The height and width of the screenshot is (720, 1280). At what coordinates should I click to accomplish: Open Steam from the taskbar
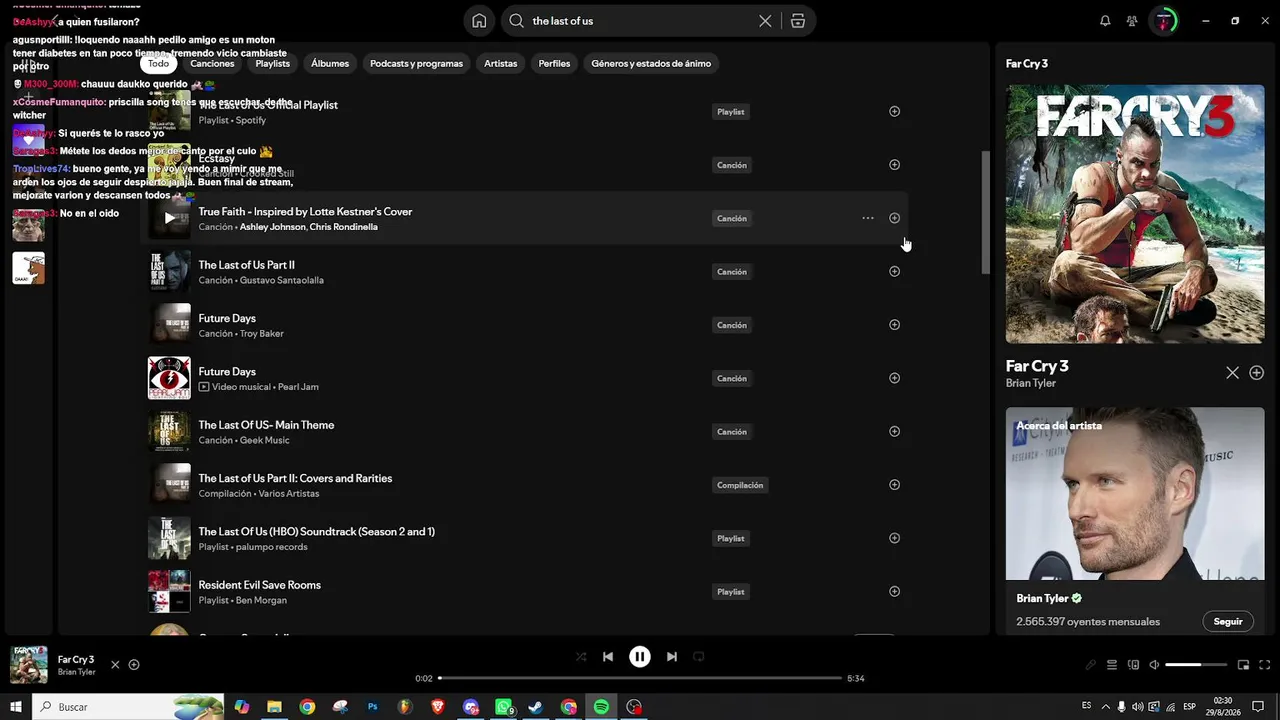coord(536,707)
